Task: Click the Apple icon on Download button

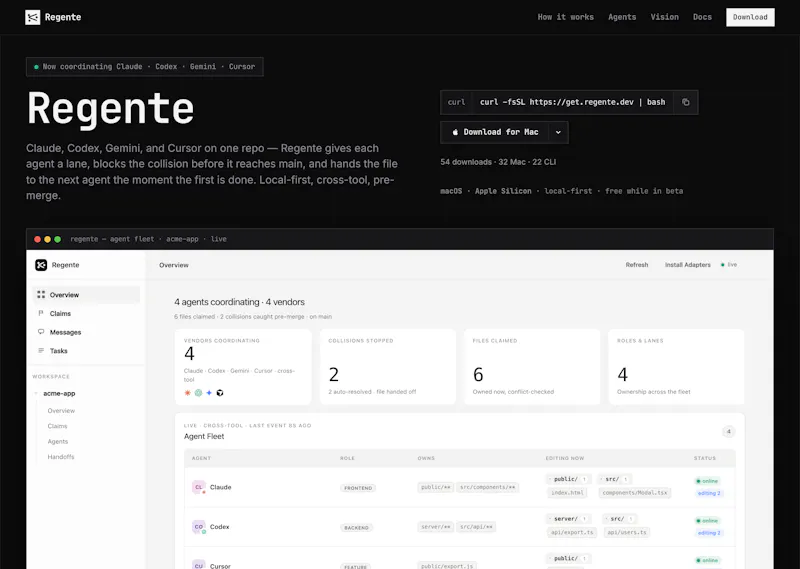Action: pos(455,132)
